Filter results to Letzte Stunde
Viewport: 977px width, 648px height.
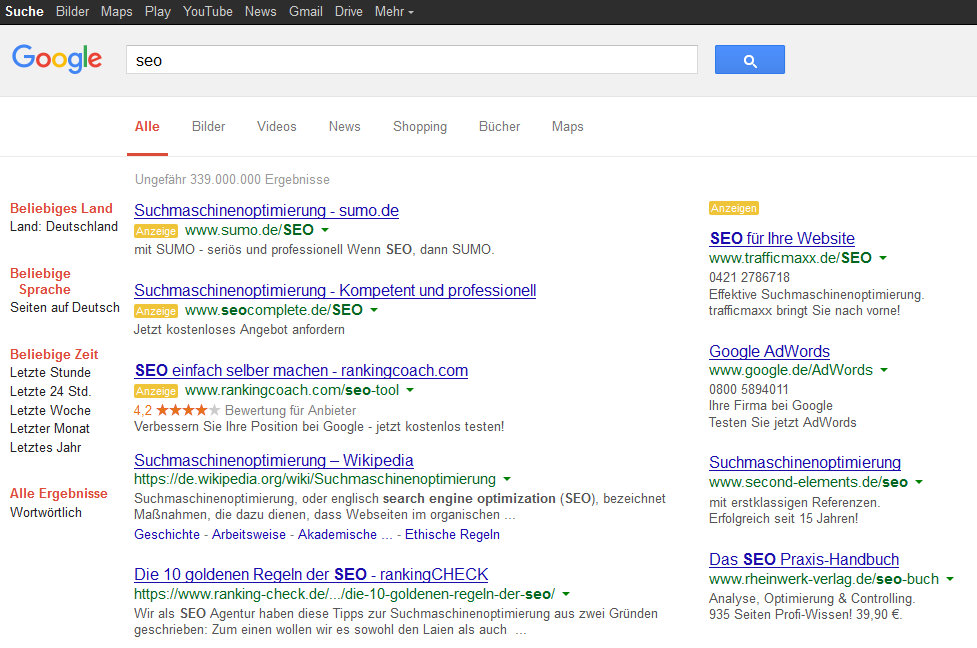coord(50,373)
